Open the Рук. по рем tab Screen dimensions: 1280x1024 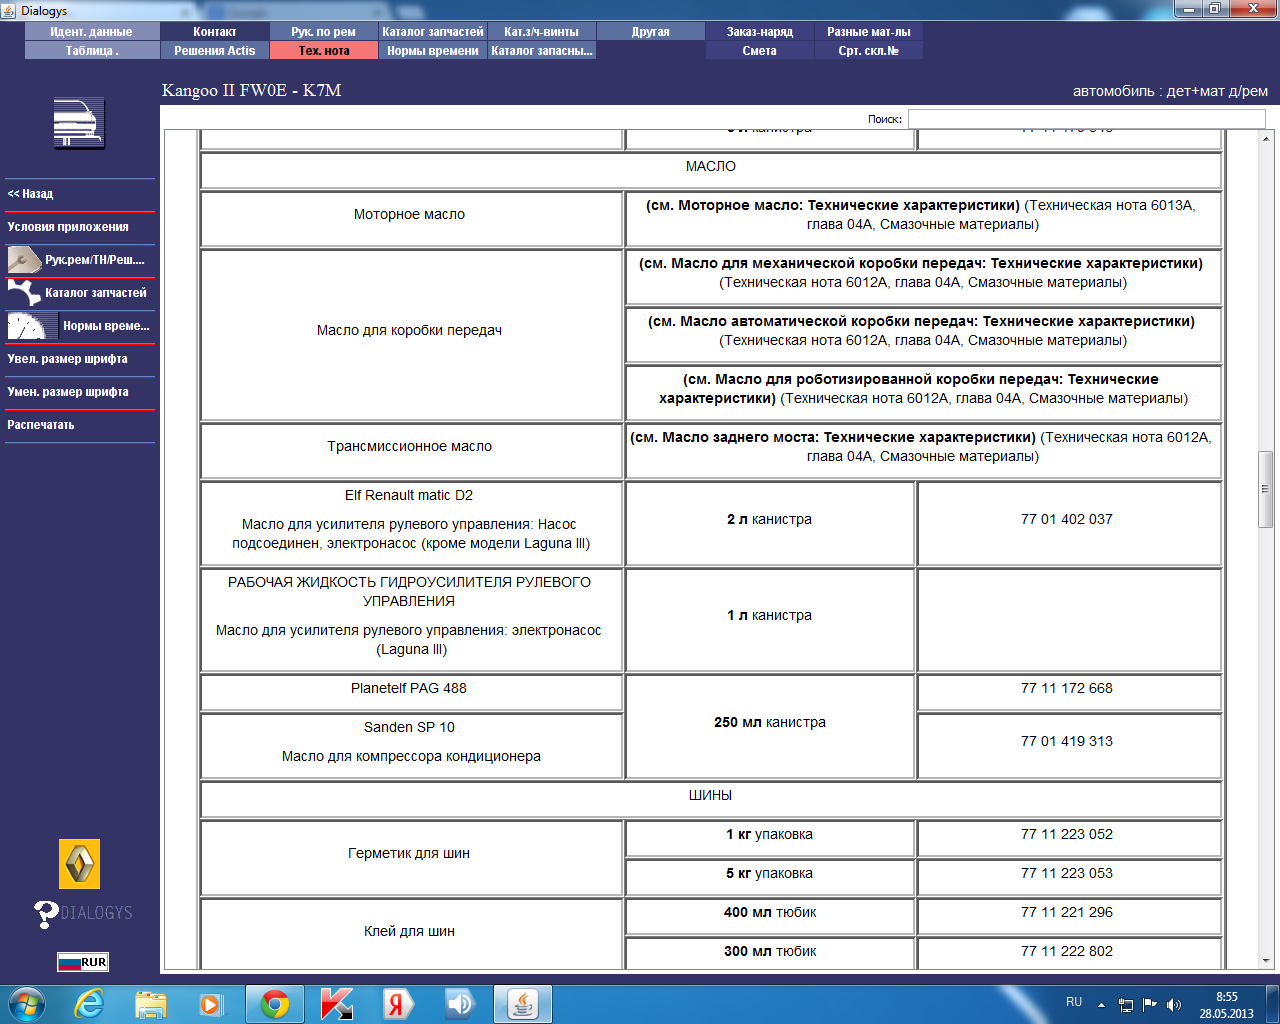click(x=324, y=32)
